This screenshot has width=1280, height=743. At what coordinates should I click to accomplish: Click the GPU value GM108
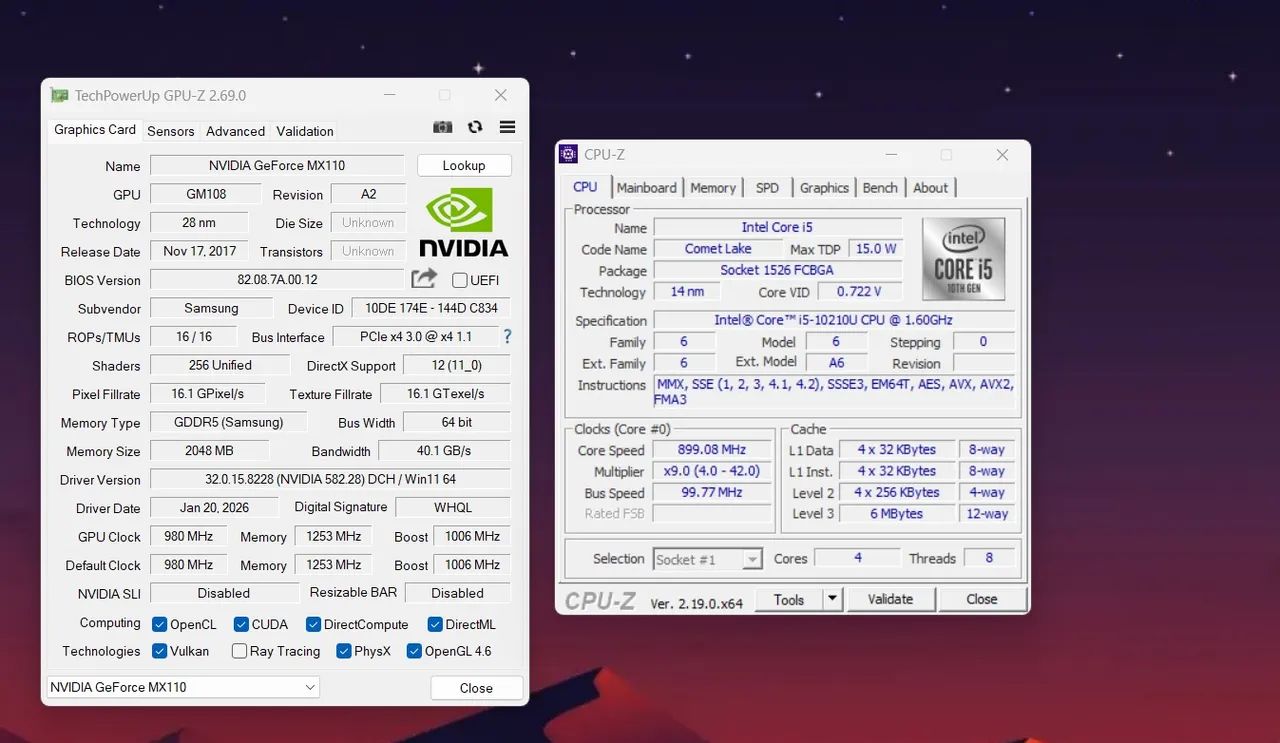tap(205, 194)
